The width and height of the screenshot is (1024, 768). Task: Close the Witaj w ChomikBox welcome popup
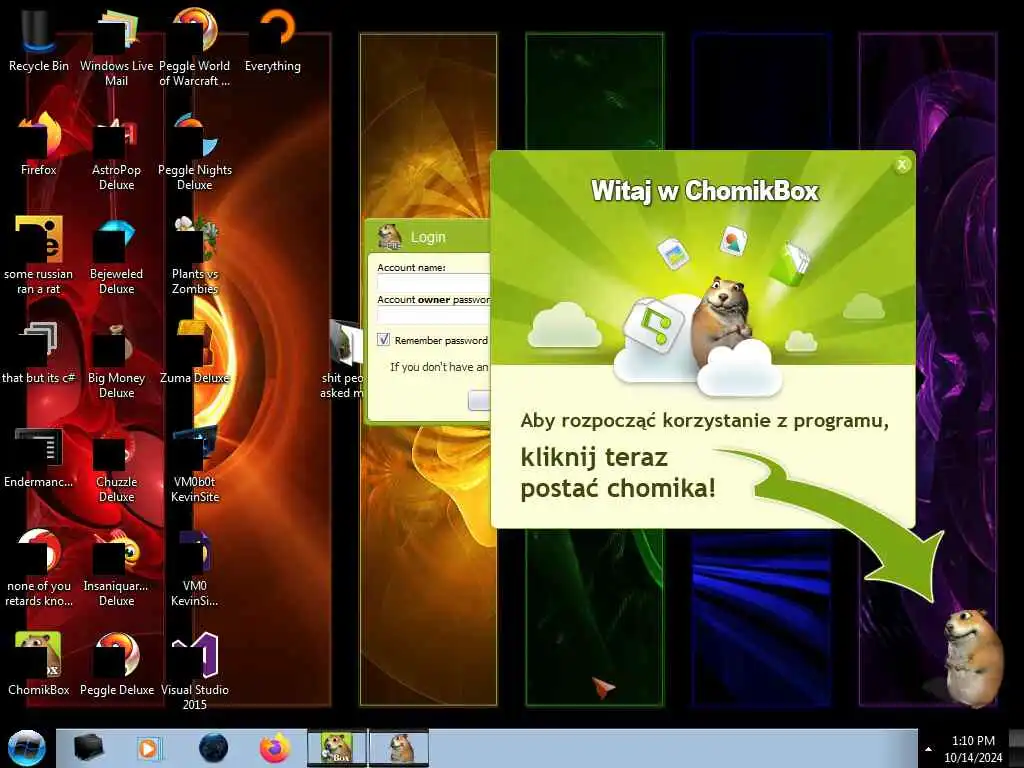tap(902, 165)
